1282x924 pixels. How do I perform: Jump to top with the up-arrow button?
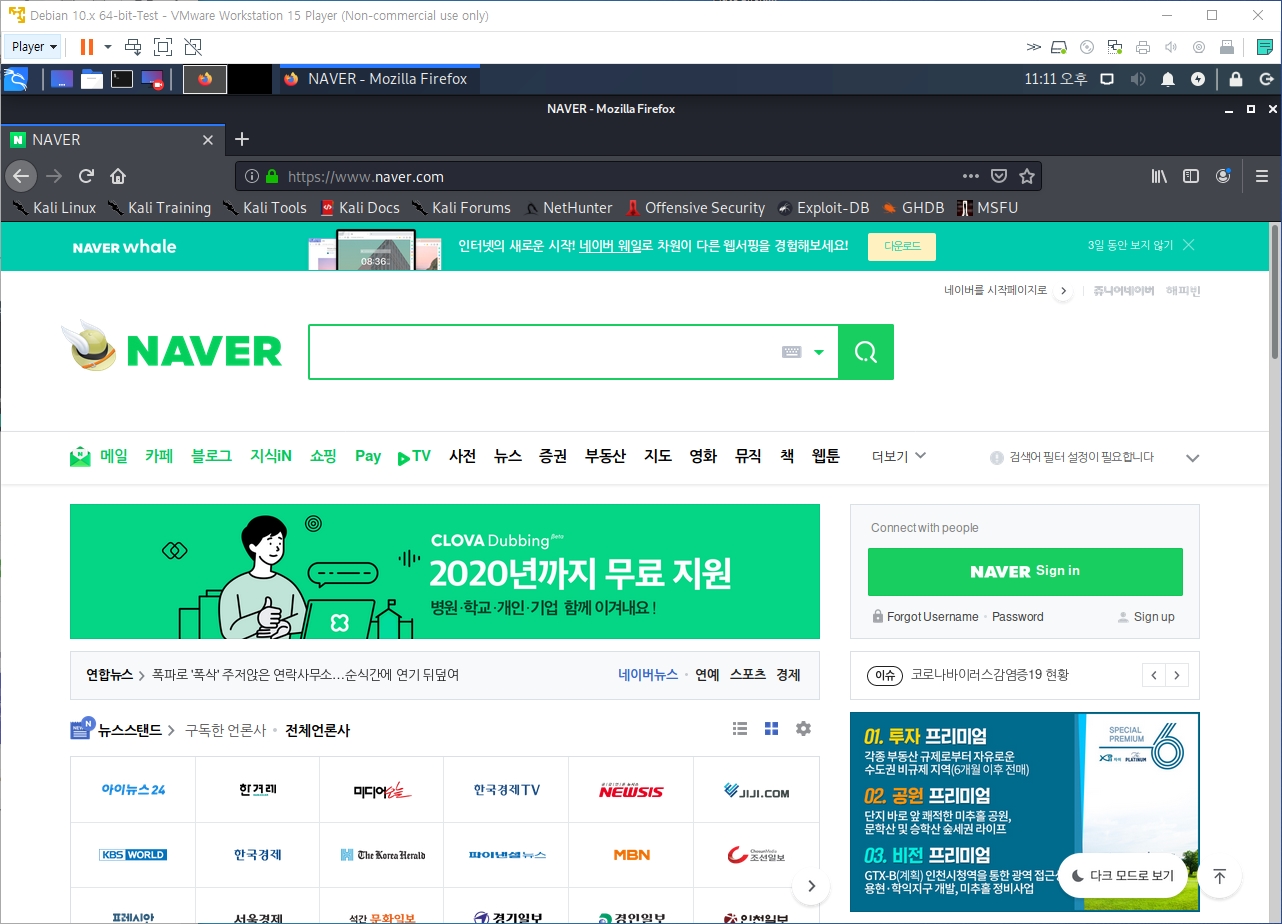pyautogui.click(x=1219, y=876)
